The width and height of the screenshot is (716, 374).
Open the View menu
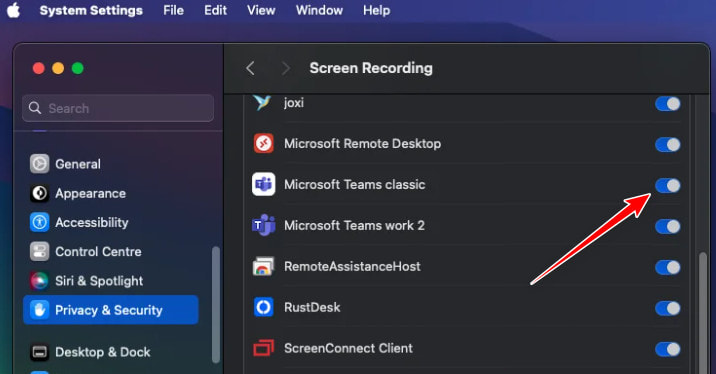(x=261, y=10)
